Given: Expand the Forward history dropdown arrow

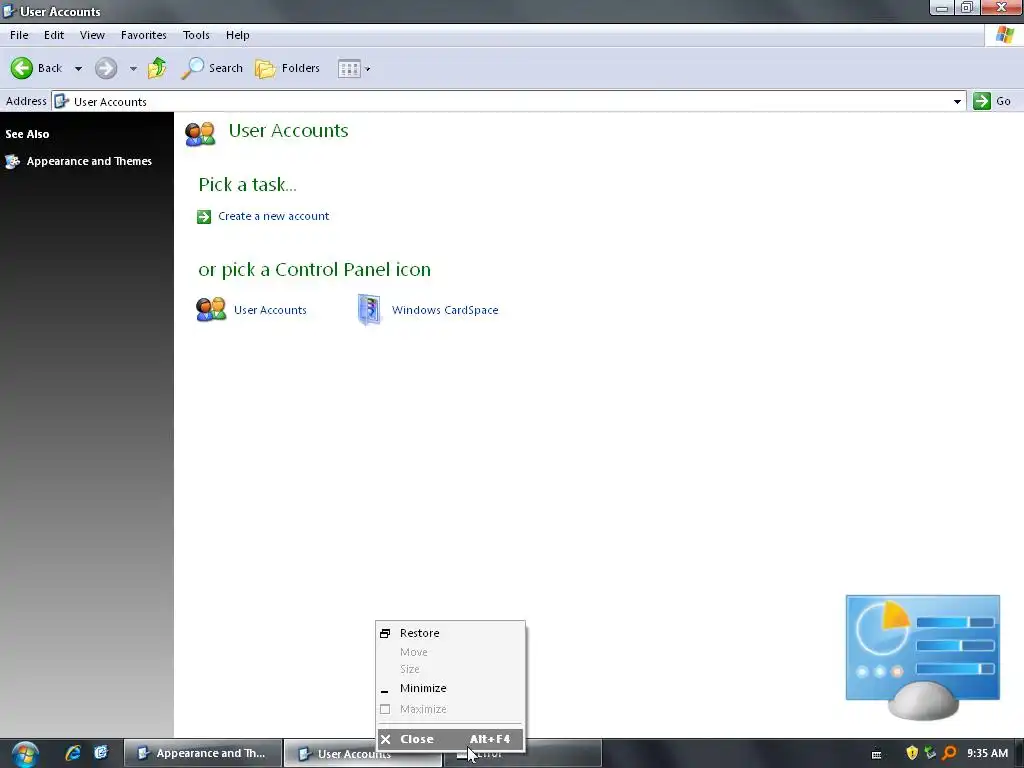Looking at the screenshot, I should (x=133, y=68).
